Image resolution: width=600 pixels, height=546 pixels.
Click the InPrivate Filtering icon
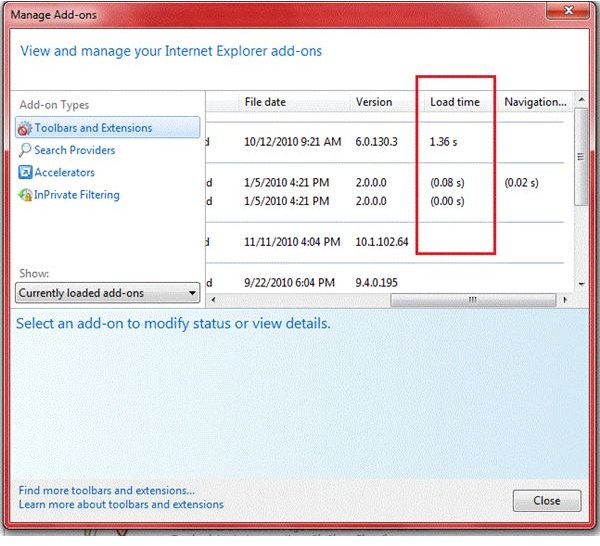[x=25, y=195]
